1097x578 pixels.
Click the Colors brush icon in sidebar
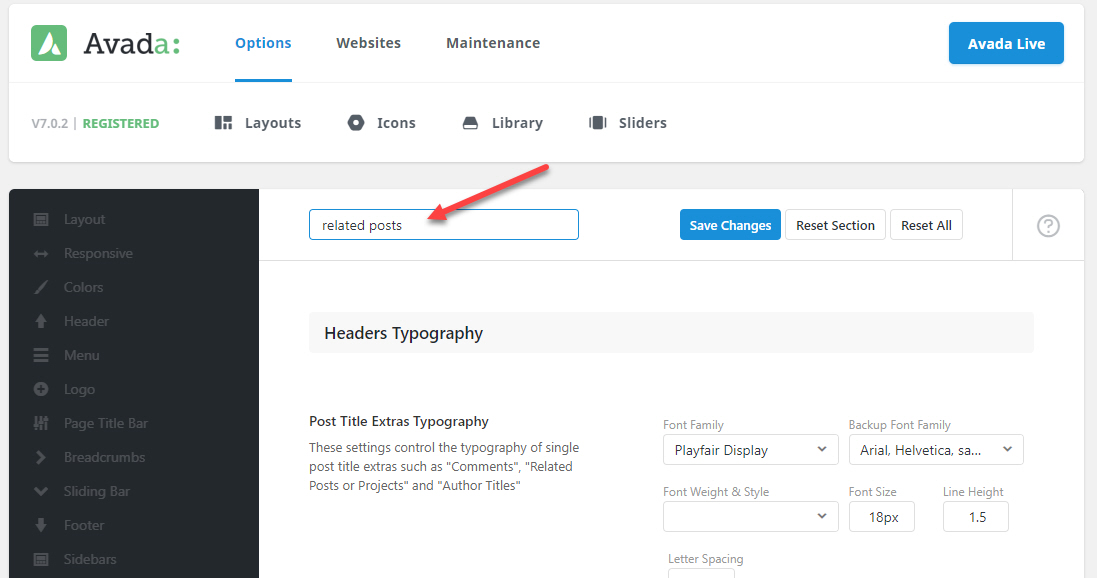pos(41,288)
